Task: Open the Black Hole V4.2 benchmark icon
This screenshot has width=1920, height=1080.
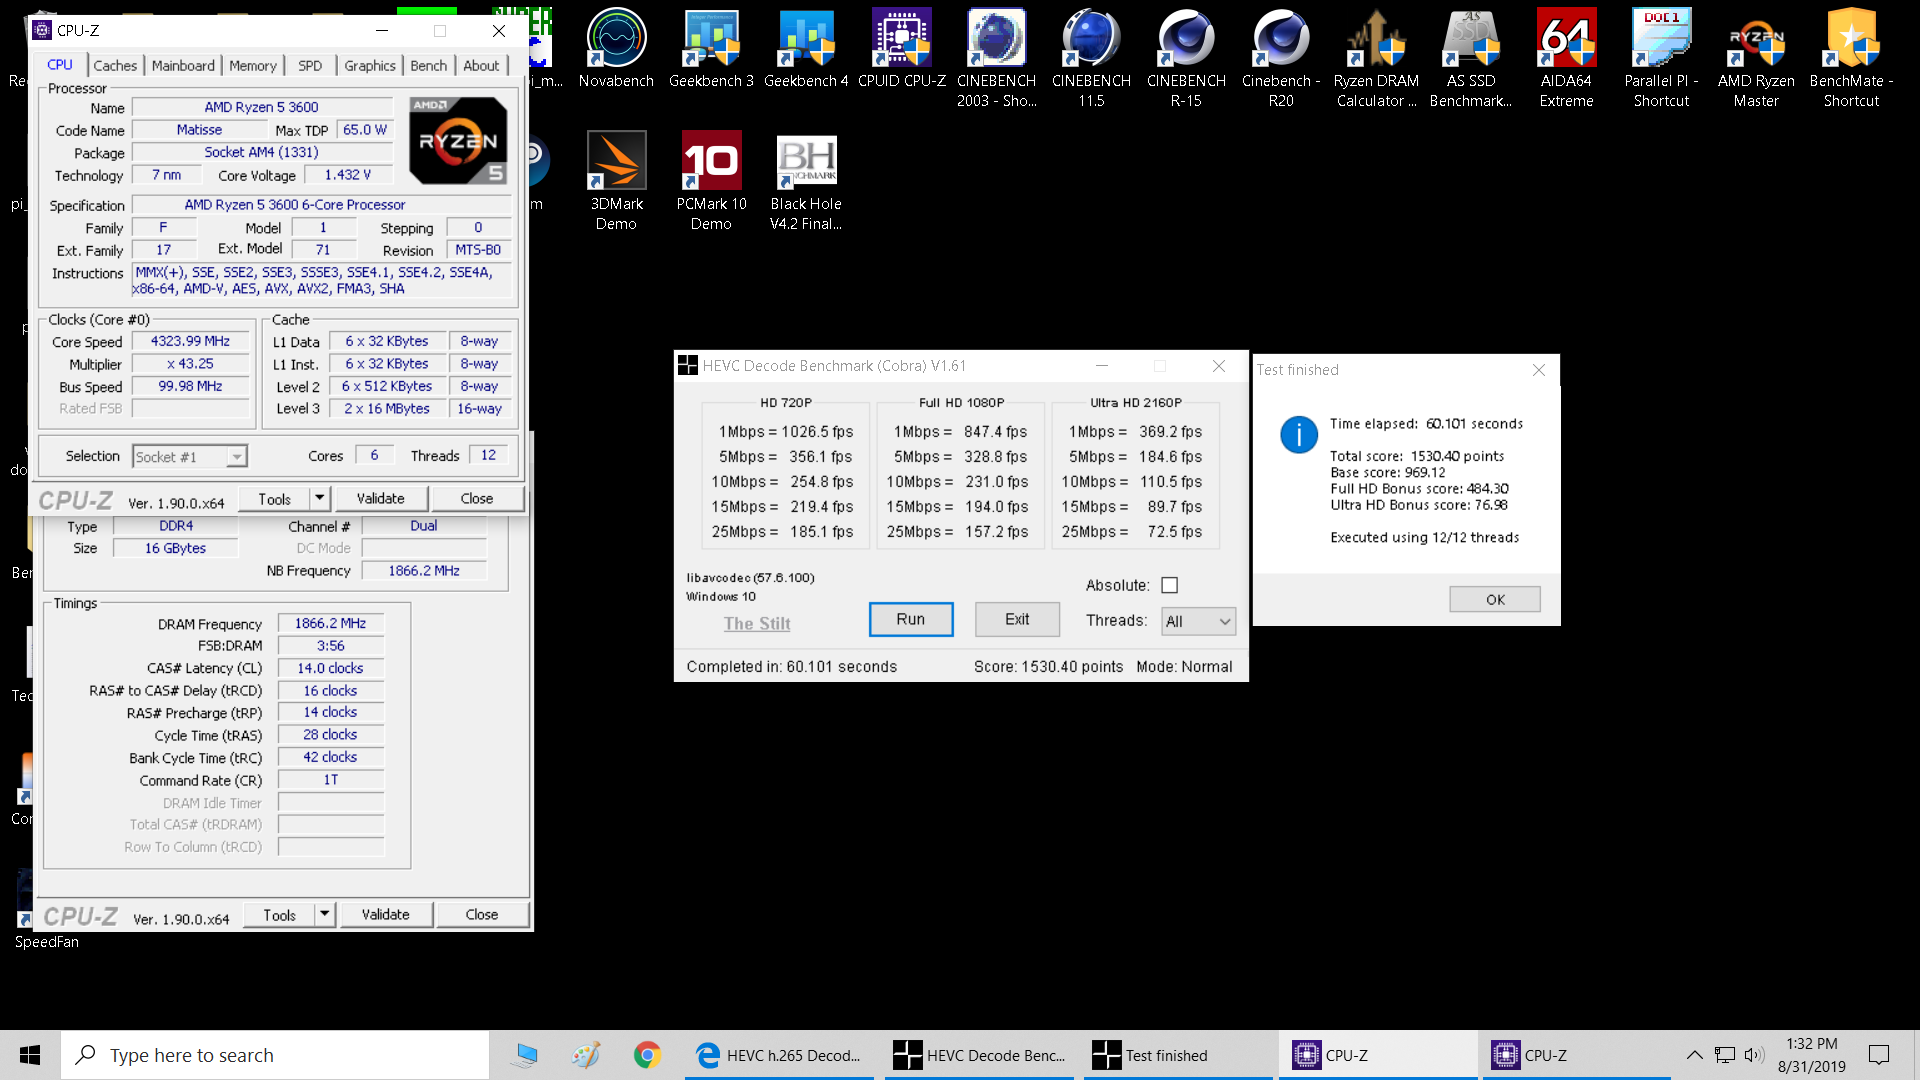Action: click(806, 181)
